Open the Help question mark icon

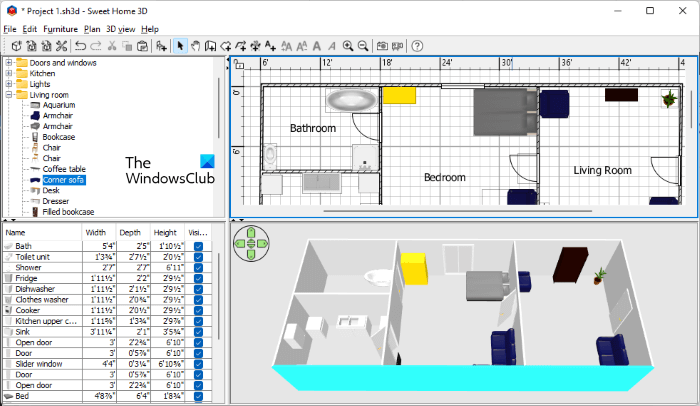[x=417, y=46]
